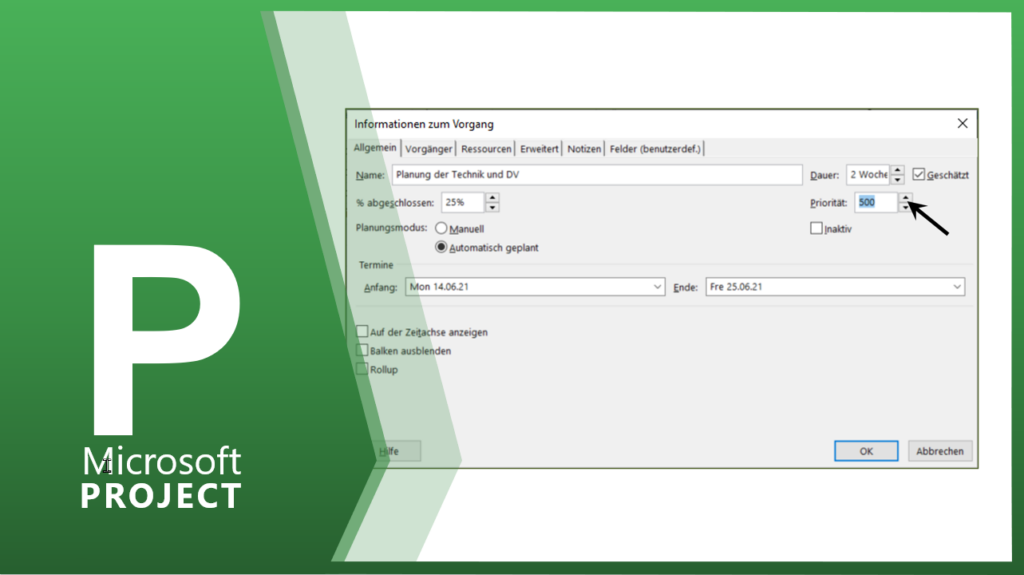Viewport: 1024px width, 575px height.
Task: Enable Auf der Zeitachse anzeigen
Action: [x=362, y=332]
